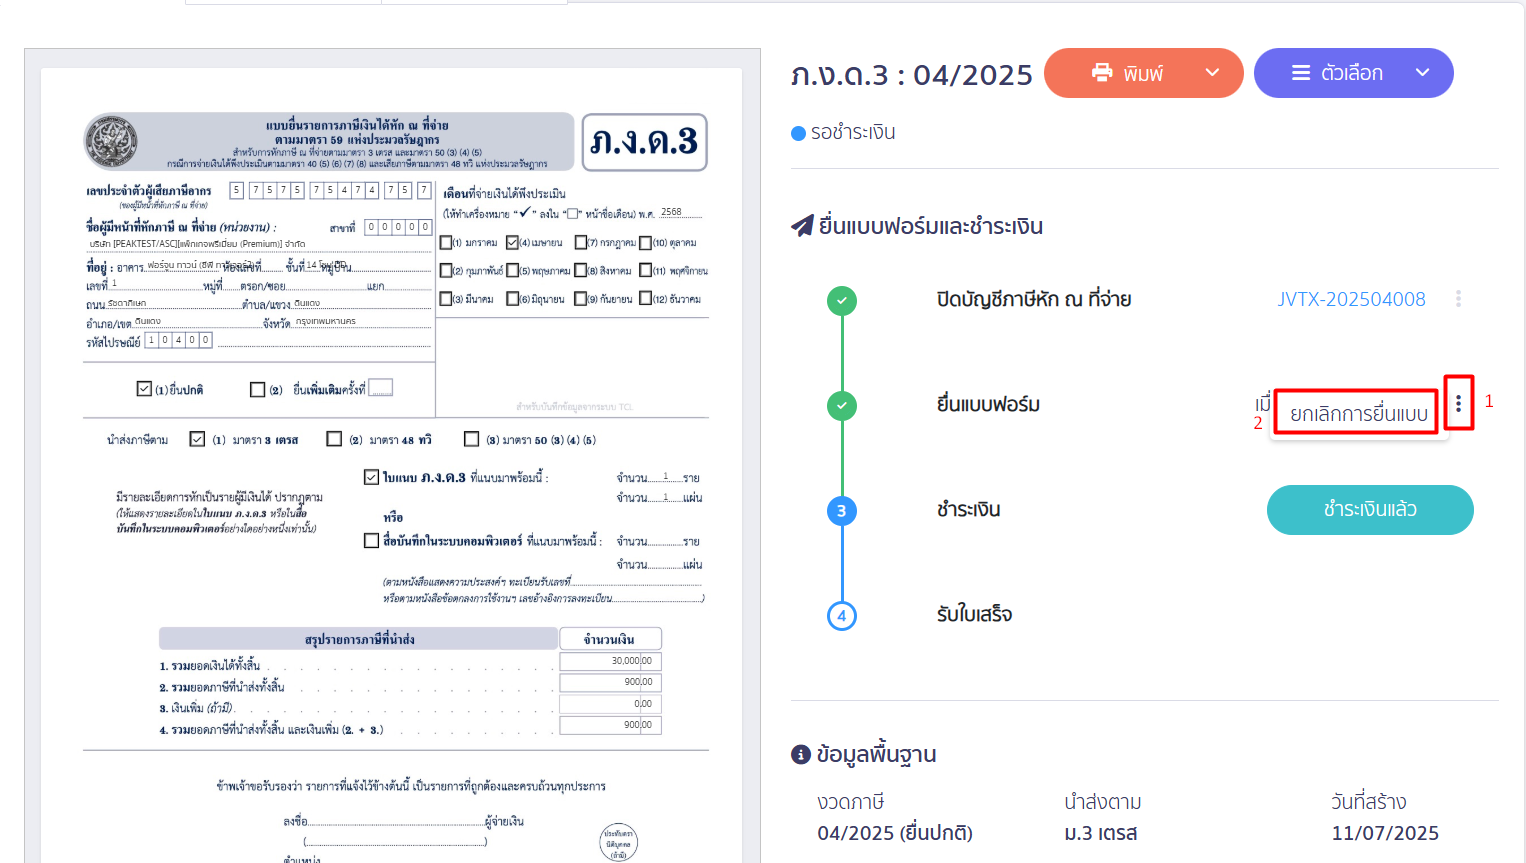Click the three-dot menu next to JVTX-202504008
Viewport: 1526px width, 863px height.
point(1458,298)
